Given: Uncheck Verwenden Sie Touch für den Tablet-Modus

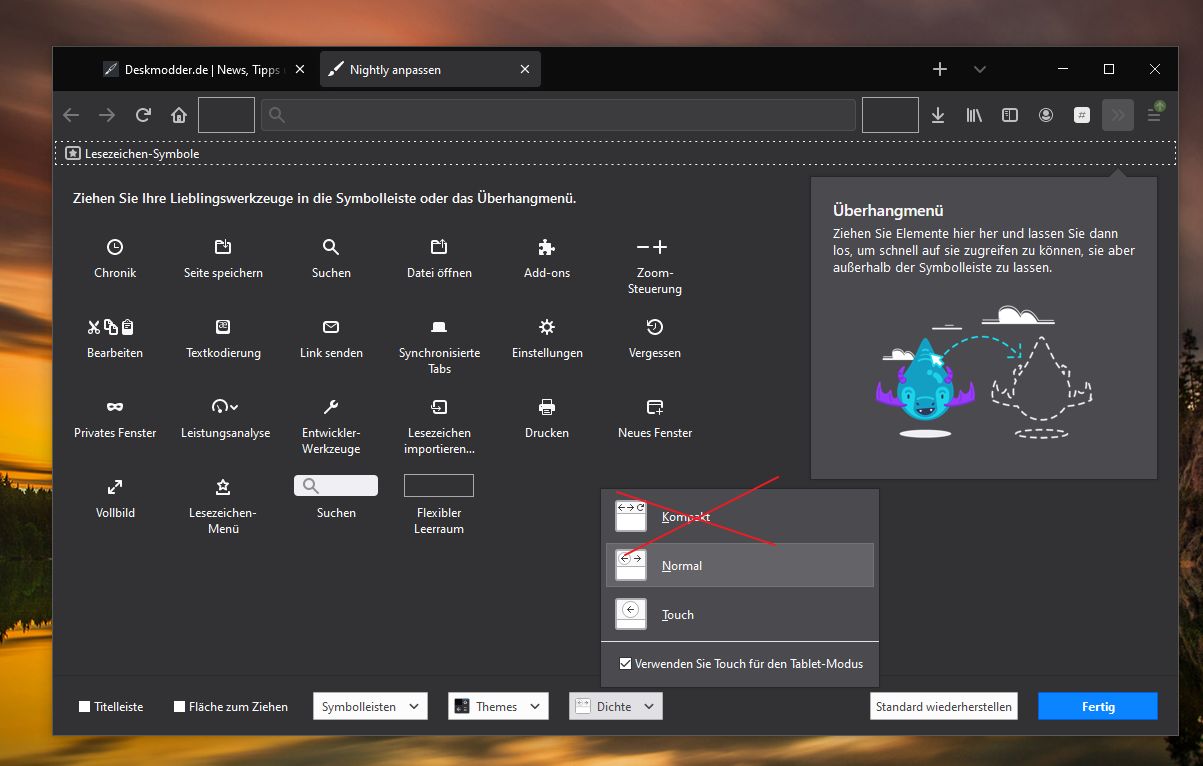Looking at the screenshot, I should (x=625, y=663).
